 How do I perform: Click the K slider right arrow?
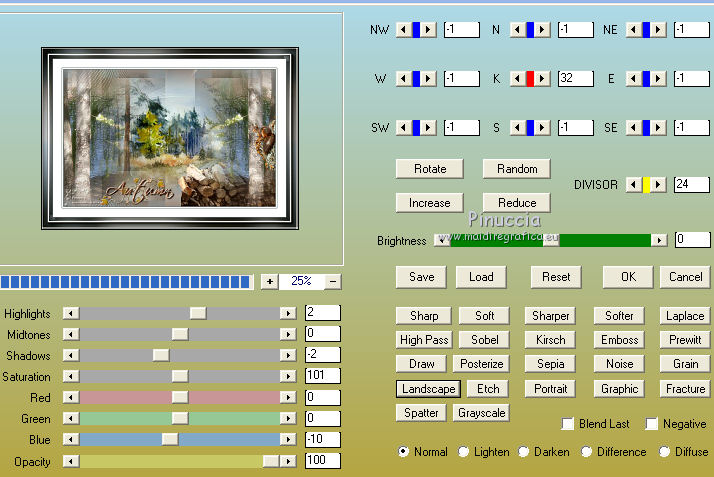(x=542, y=79)
